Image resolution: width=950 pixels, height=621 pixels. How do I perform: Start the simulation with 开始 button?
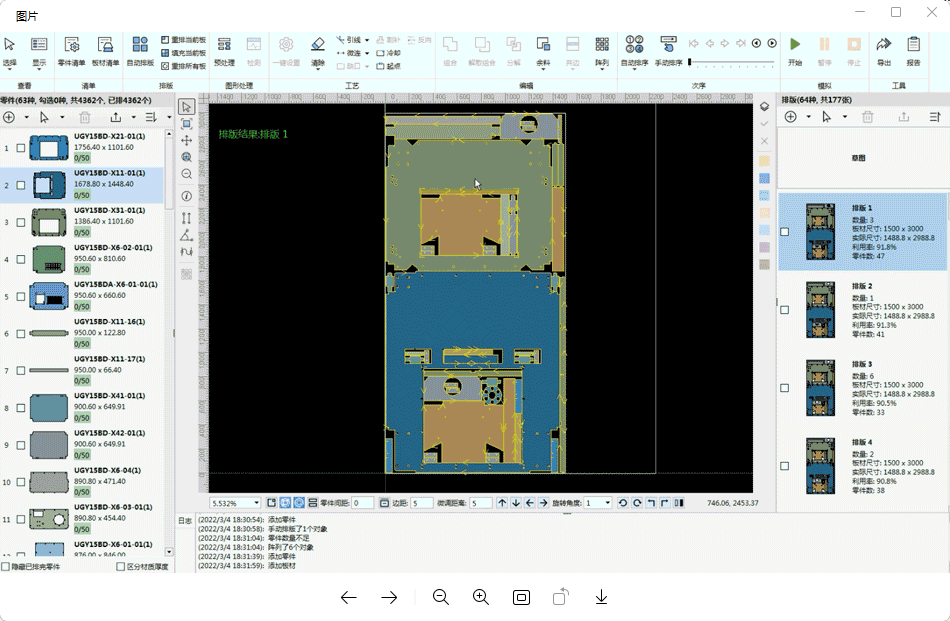(x=795, y=50)
